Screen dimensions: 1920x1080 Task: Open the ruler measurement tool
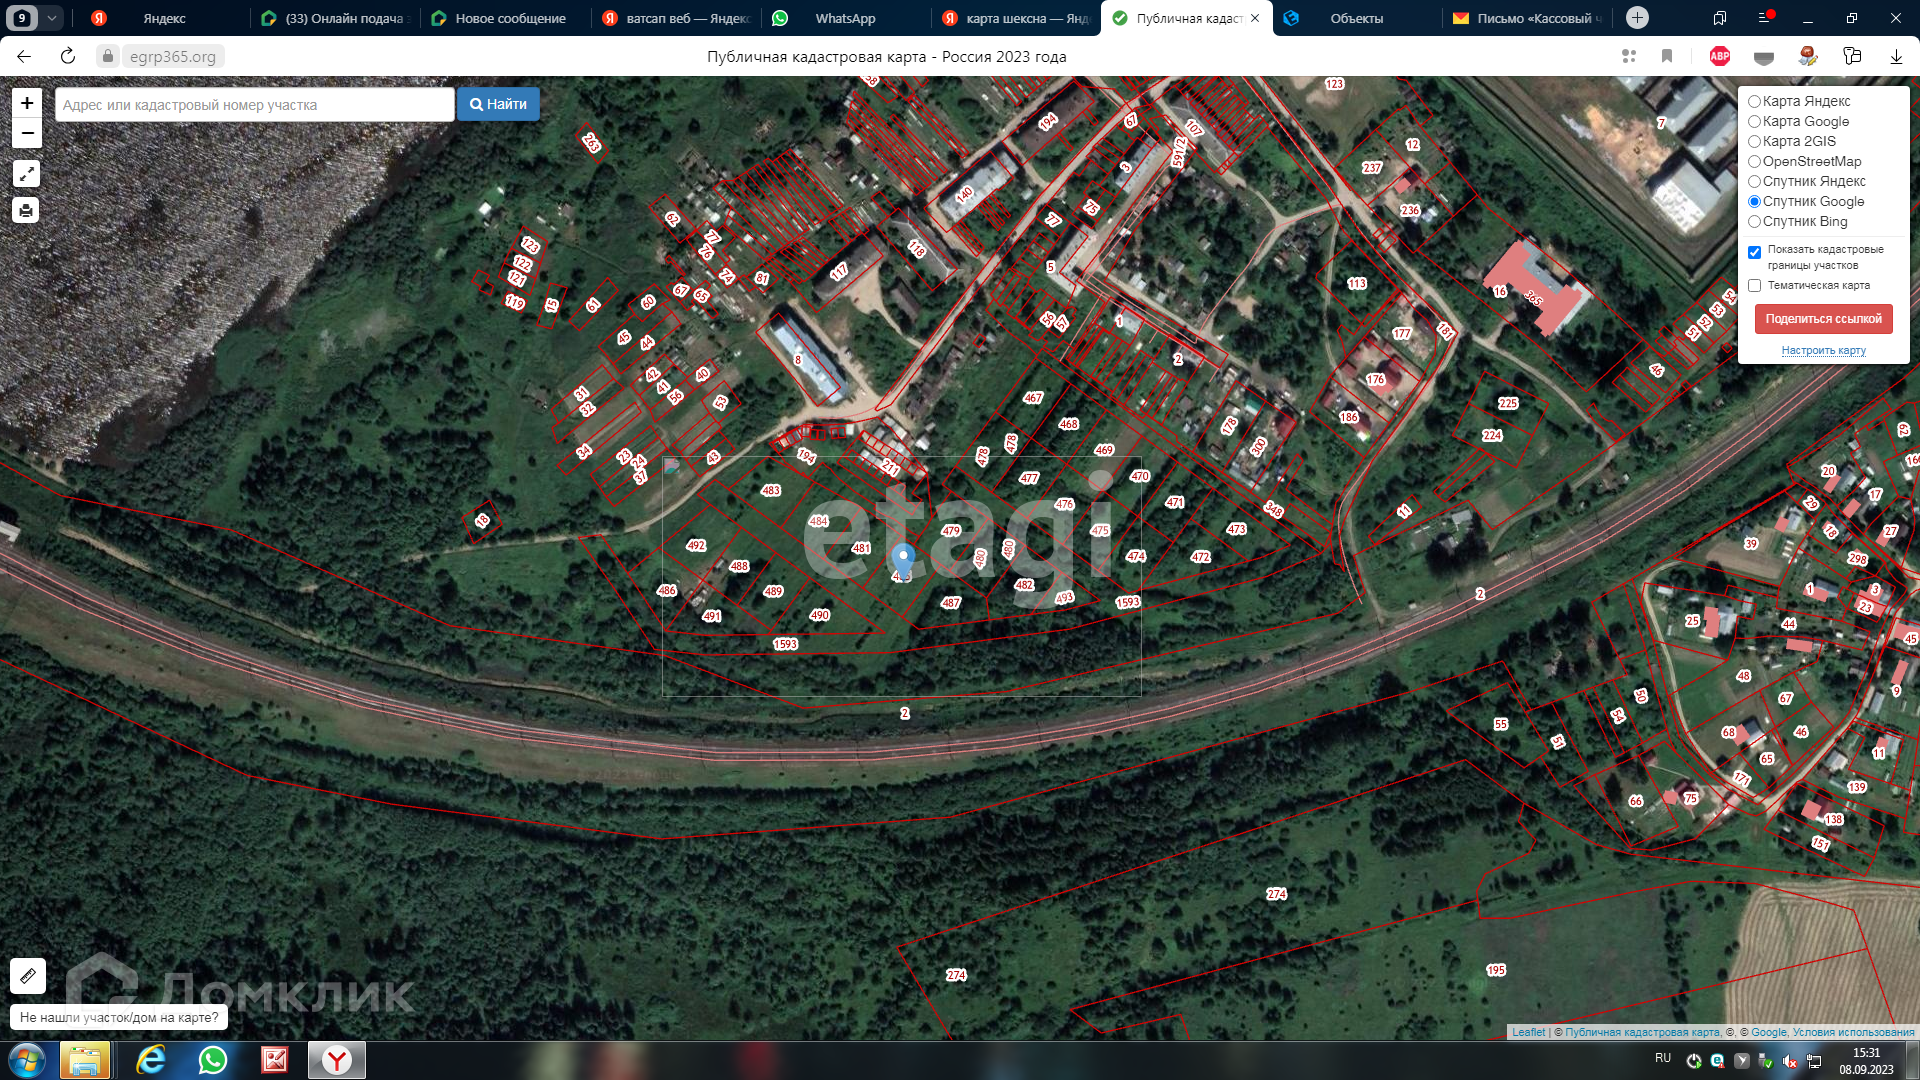coord(28,975)
